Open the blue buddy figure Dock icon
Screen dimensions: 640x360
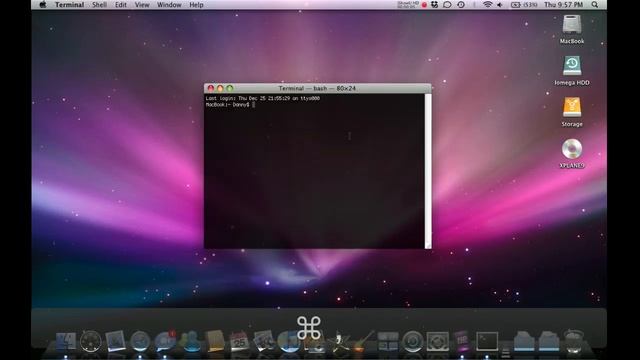[190, 341]
